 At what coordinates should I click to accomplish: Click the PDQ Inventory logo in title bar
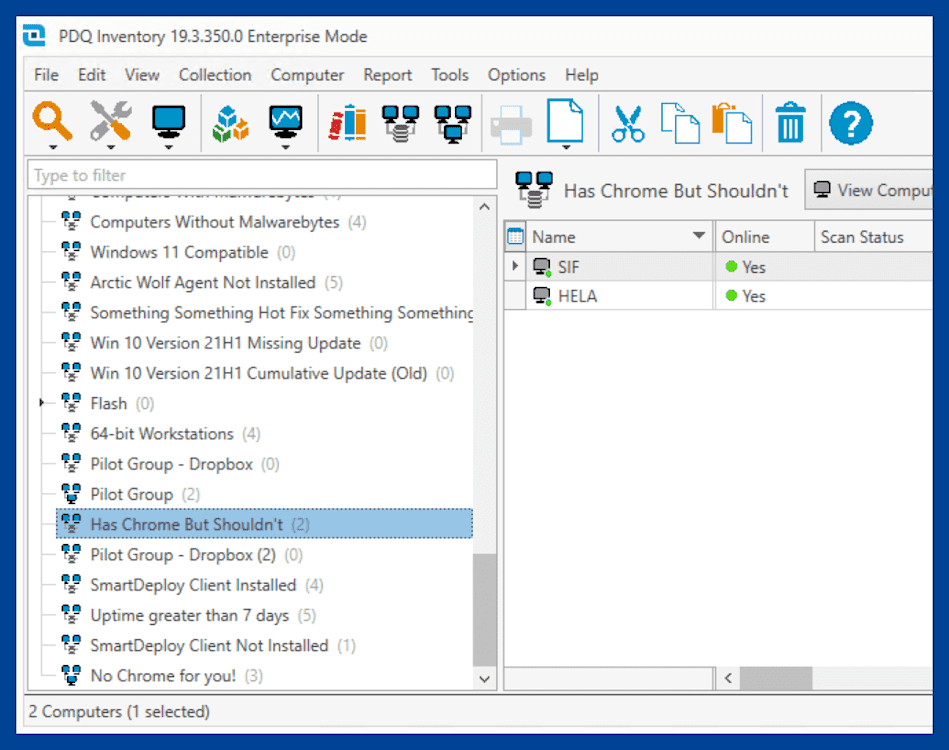click(x=34, y=36)
